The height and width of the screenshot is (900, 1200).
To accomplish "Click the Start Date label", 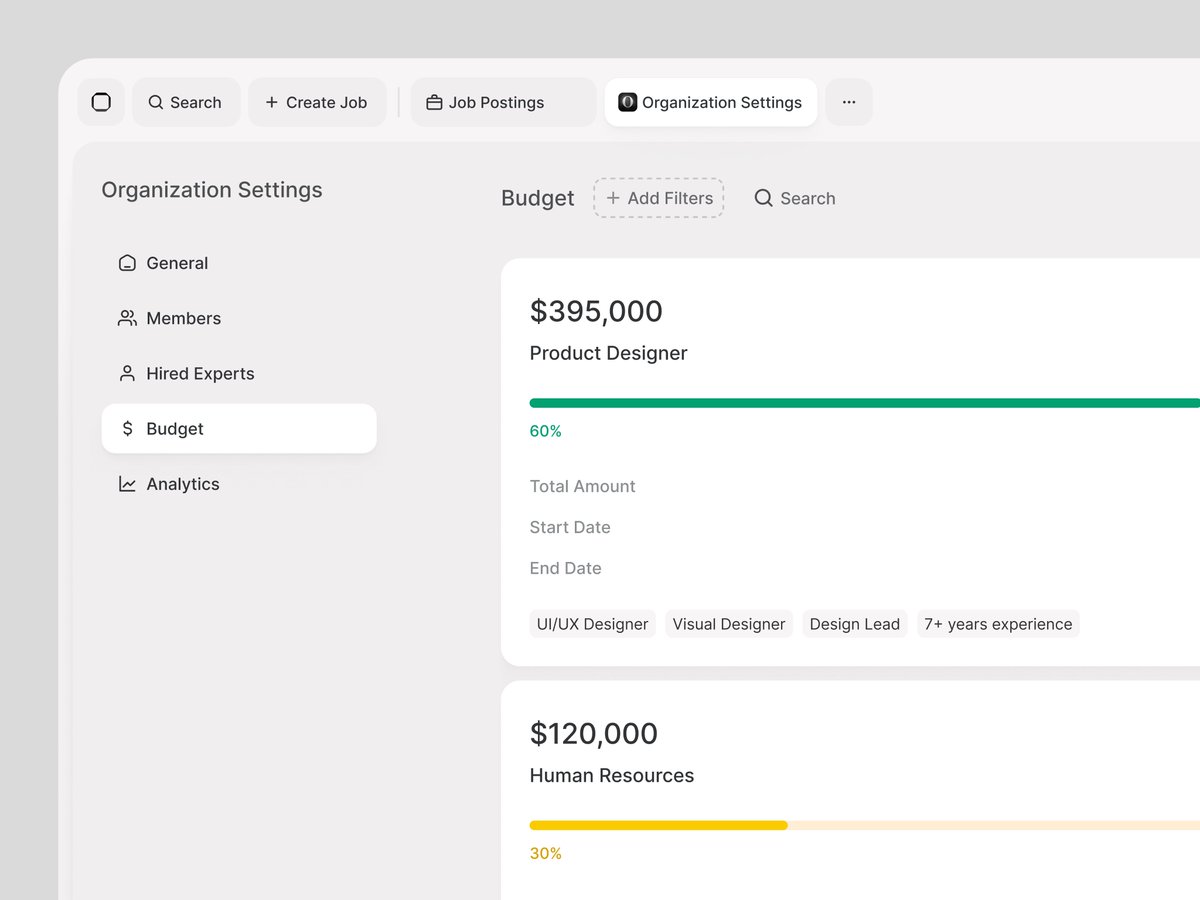I will (x=570, y=527).
